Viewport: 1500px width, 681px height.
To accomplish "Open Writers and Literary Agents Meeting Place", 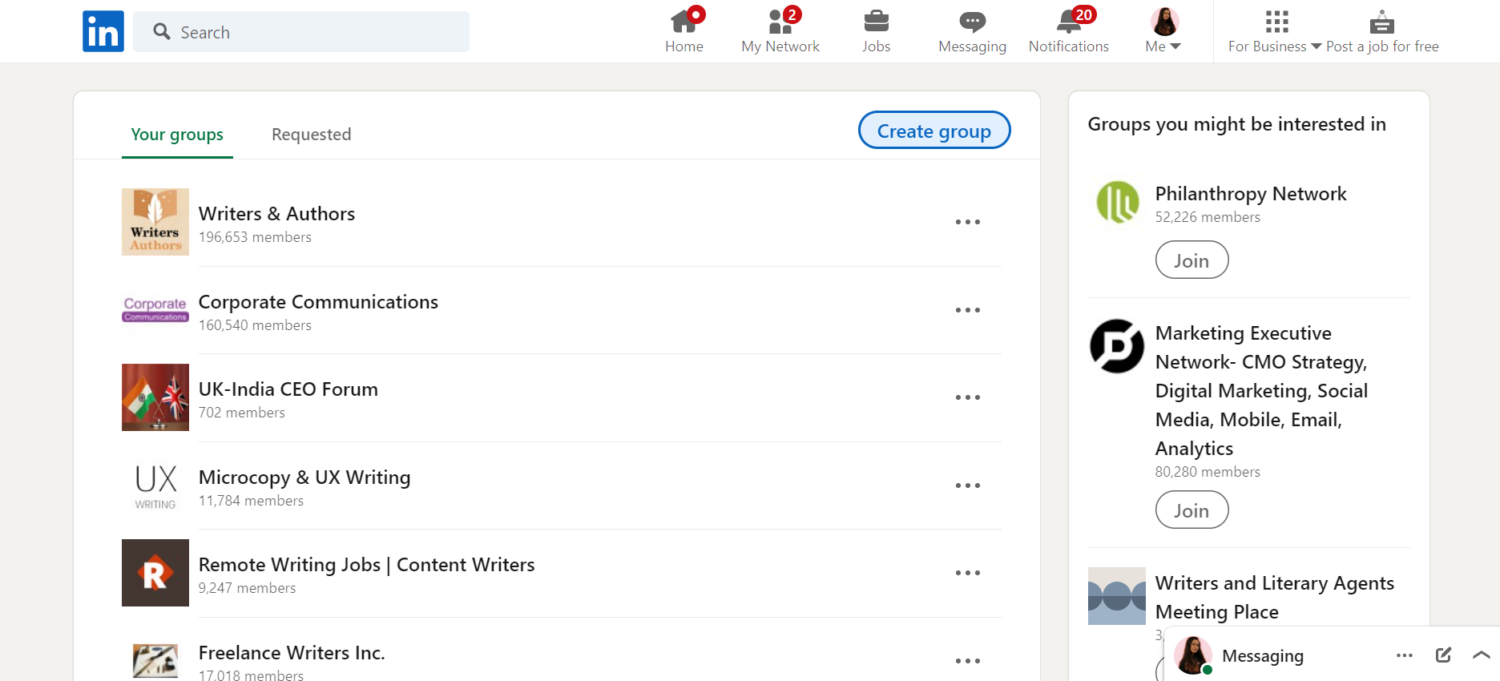I will [1274, 597].
